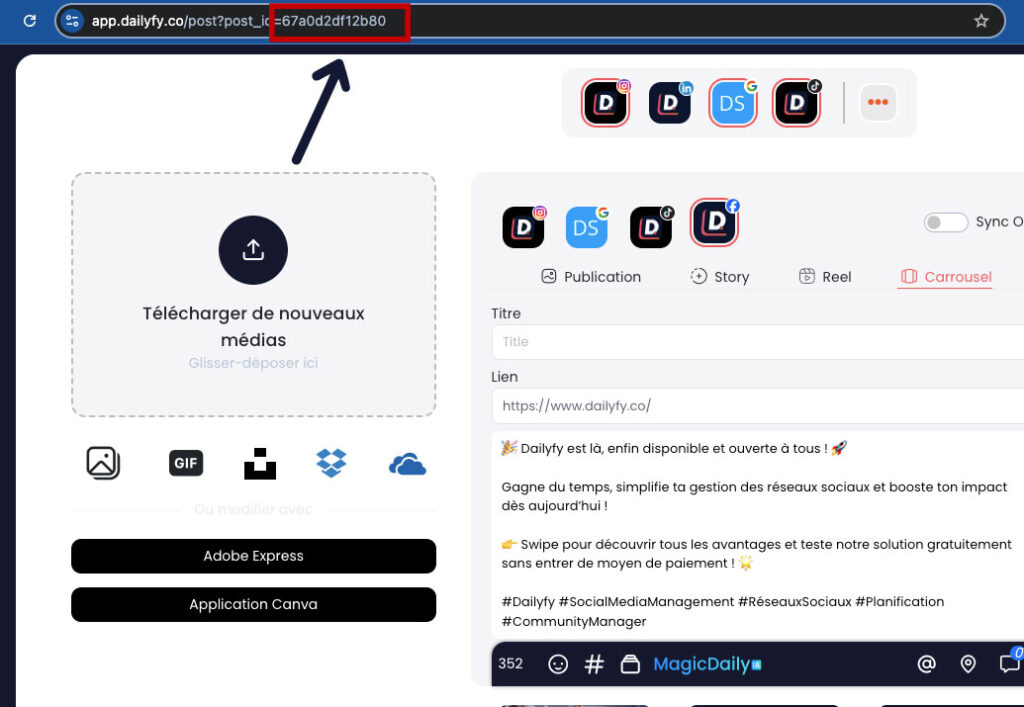
Task: Open the Publication tab
Action: 591,277
